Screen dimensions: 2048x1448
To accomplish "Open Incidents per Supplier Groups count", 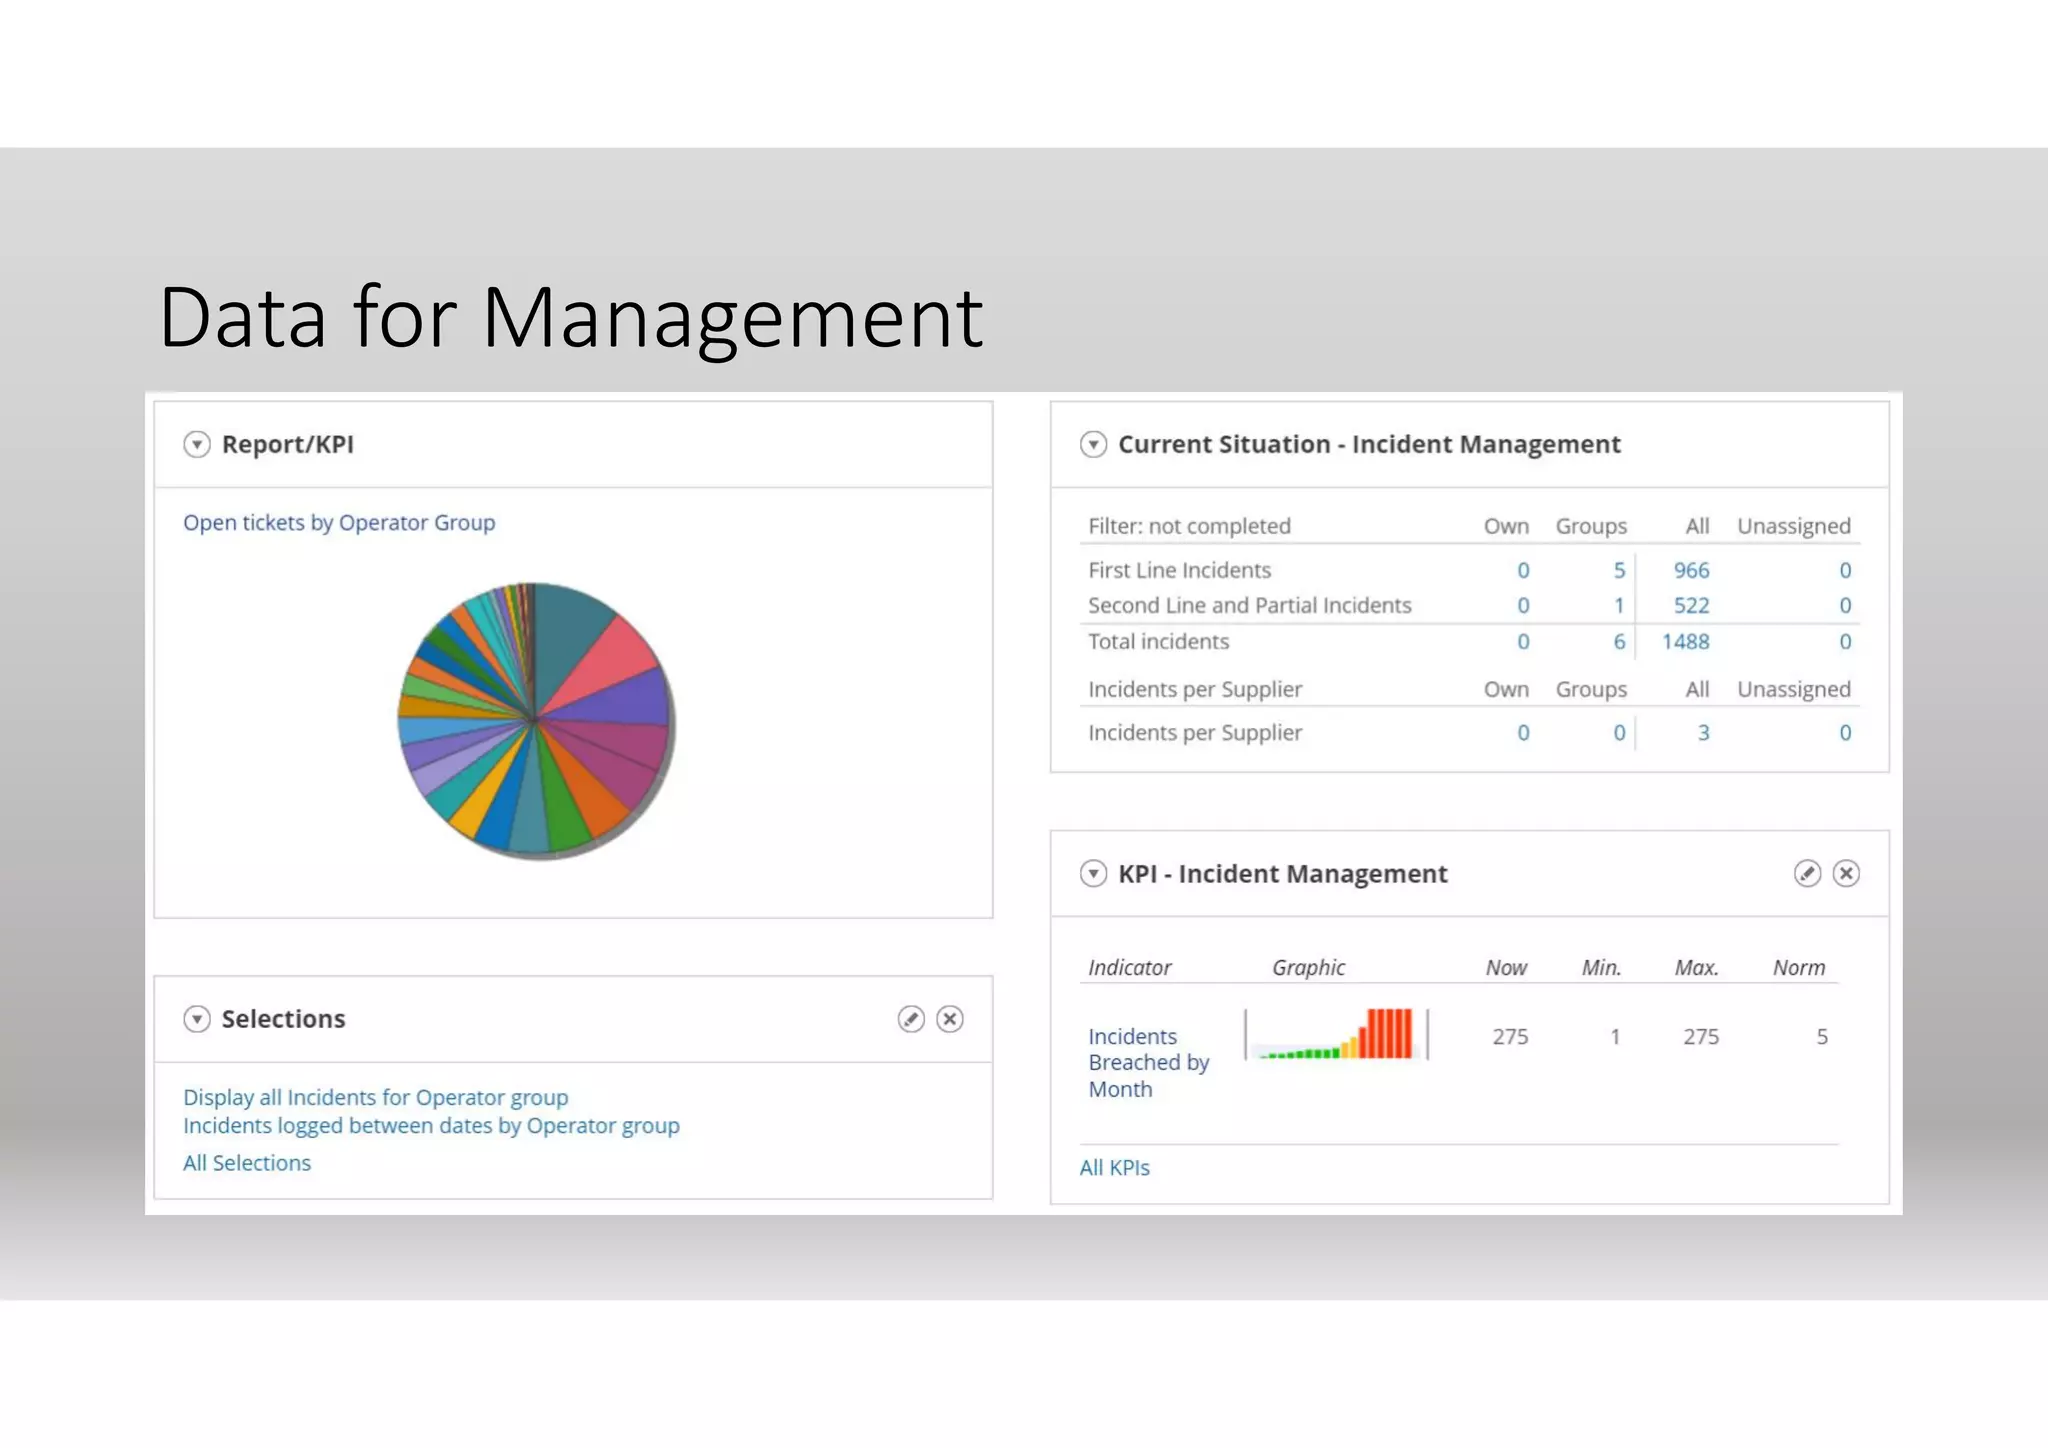I will (x=1619, y=732).
